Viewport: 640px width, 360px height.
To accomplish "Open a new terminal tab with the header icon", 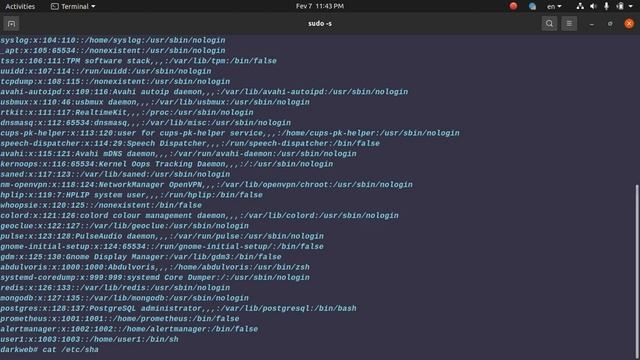I will (11, 24).
